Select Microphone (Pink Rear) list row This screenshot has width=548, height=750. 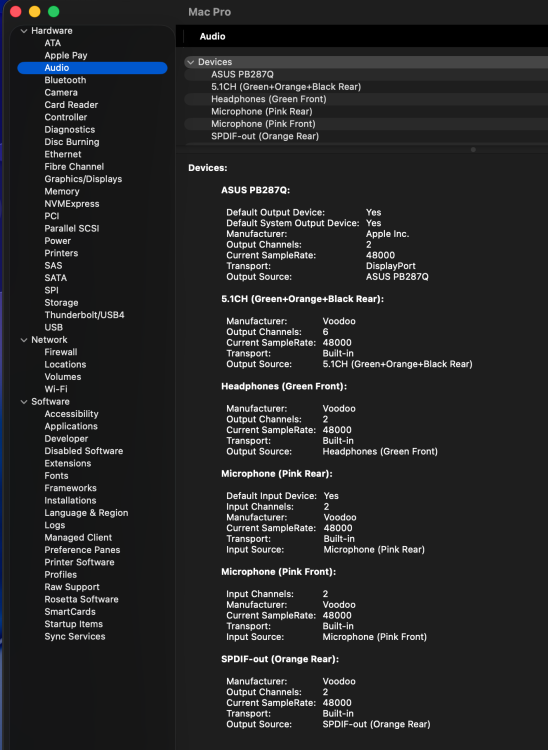click(366, 112)
